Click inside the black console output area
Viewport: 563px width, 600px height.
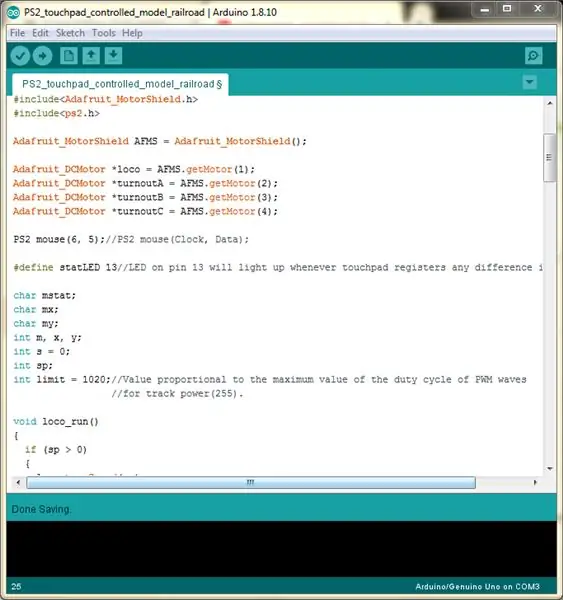281,549
